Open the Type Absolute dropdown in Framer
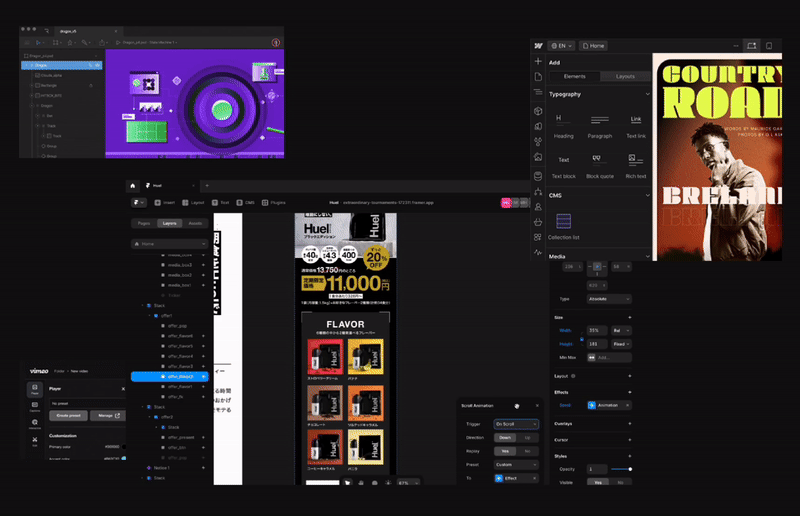Image resolution: width=800 pixels, height=516 pixels. (609, 299)
